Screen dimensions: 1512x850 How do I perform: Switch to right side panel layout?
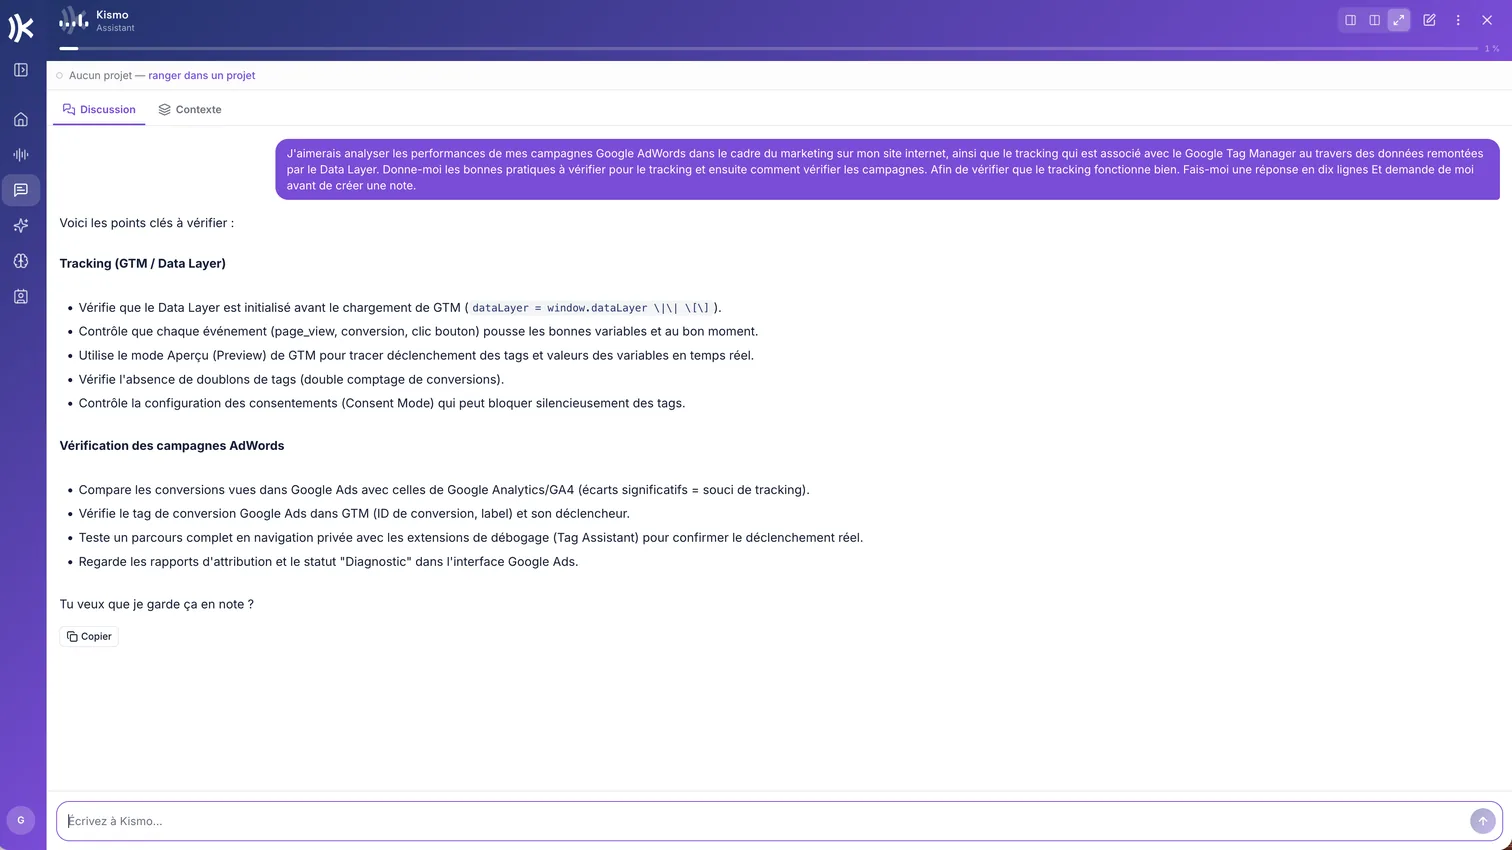tap(1350, 20)
